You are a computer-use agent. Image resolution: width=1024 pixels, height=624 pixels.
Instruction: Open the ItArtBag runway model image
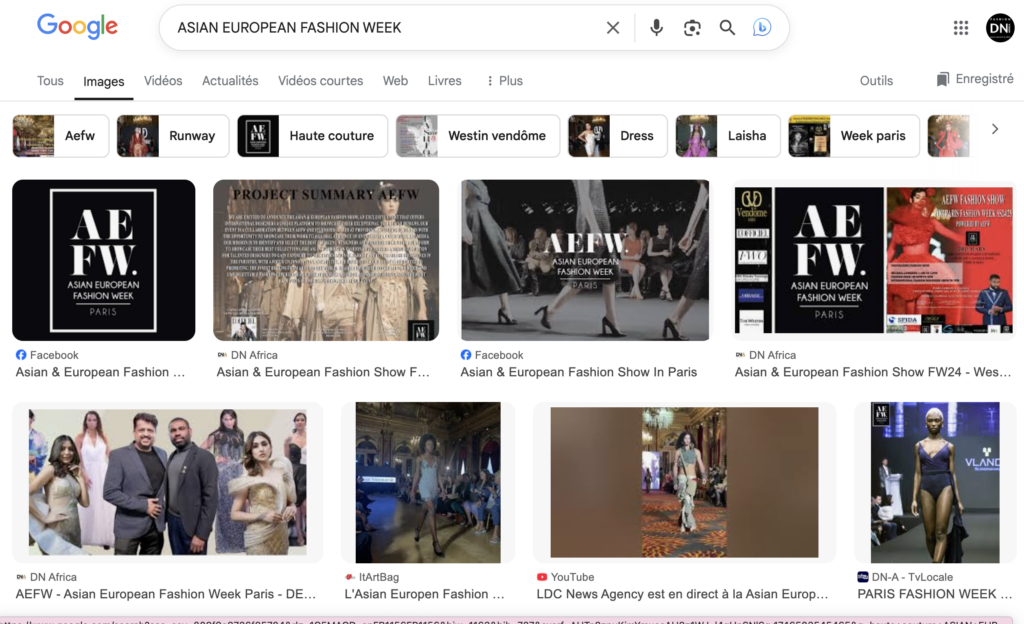click(x=428, y=482)
